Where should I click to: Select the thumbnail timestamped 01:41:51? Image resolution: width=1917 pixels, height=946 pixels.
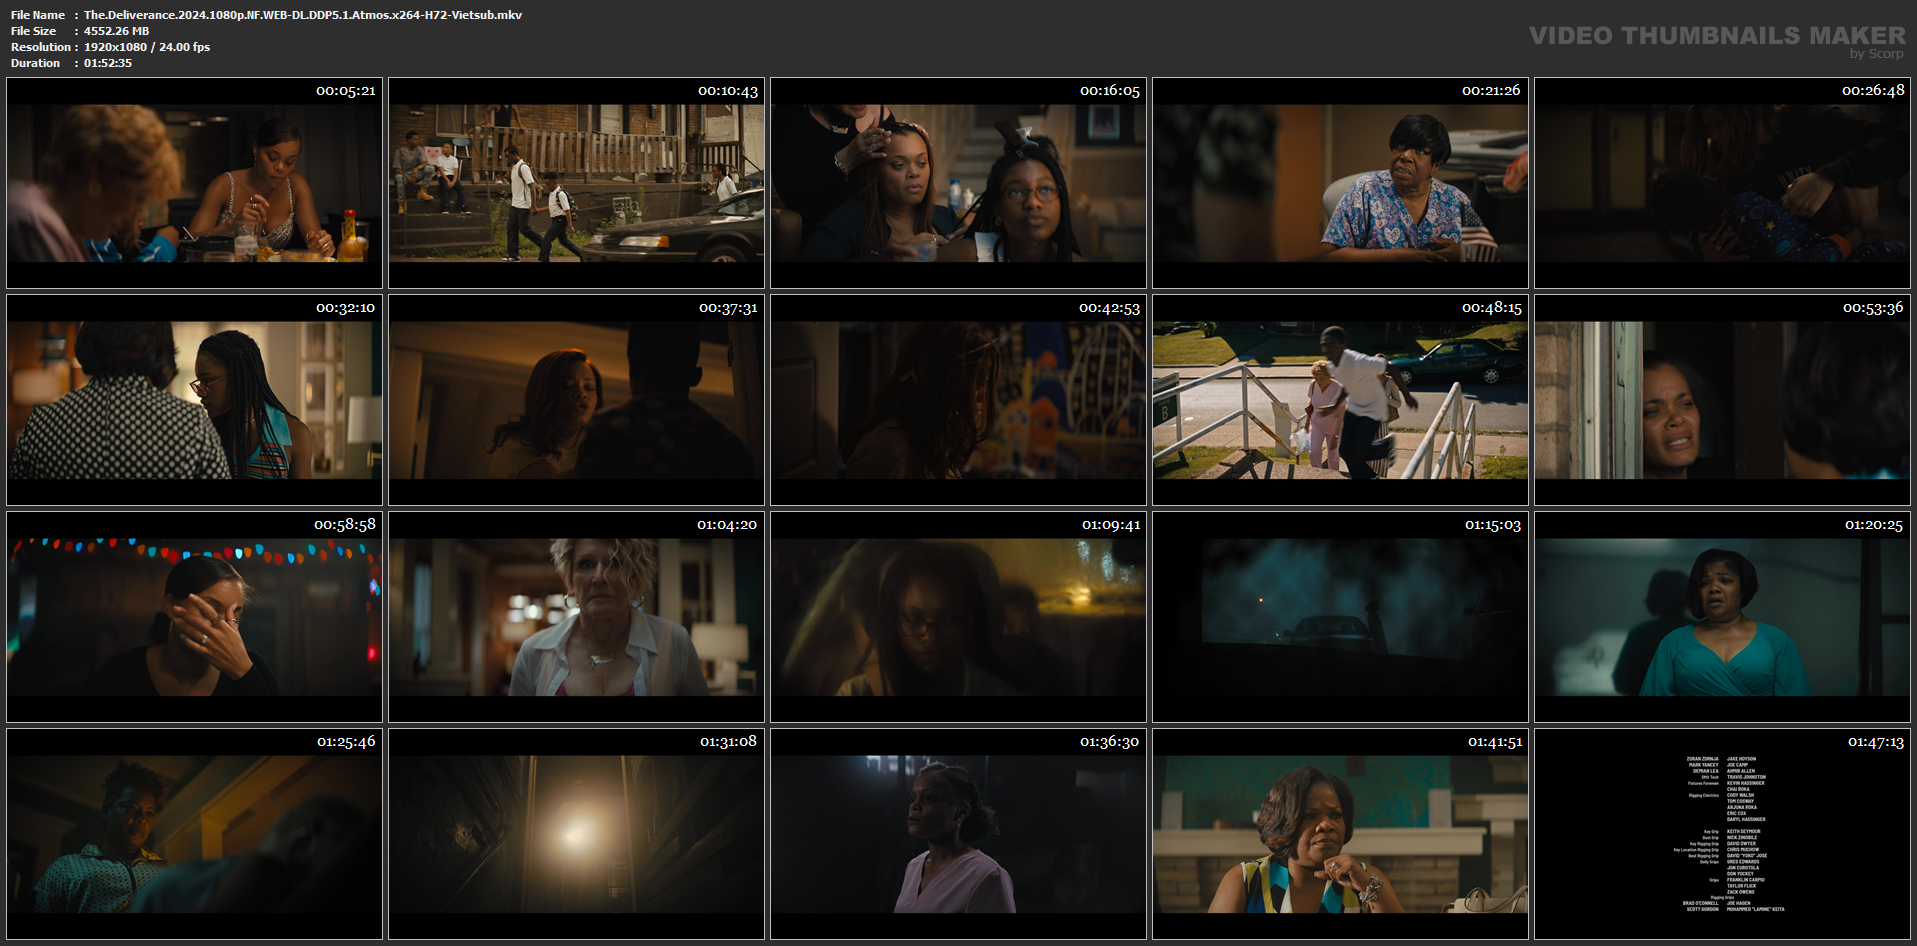point(1340,834)
